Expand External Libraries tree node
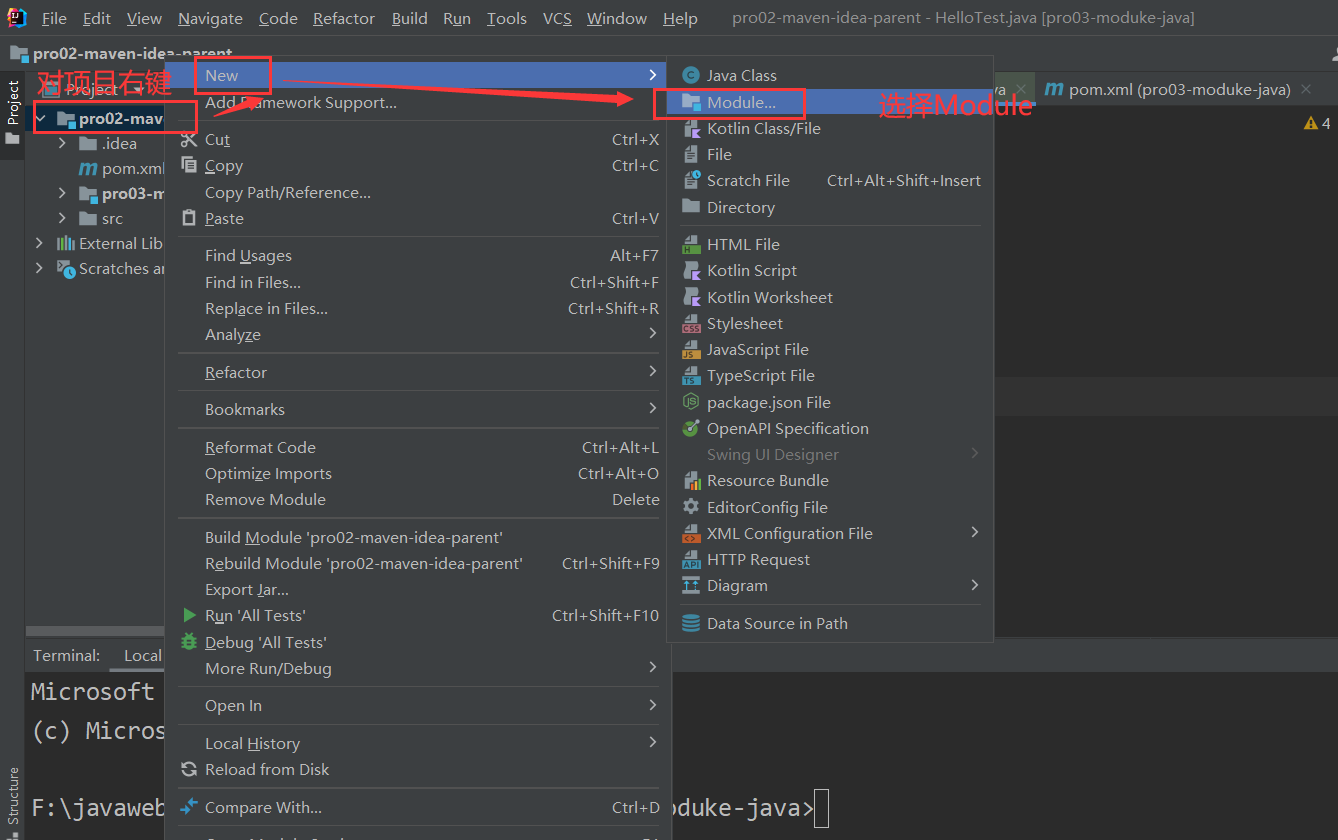This screenshot has height=840, width=1338. (x=40, y=243)
